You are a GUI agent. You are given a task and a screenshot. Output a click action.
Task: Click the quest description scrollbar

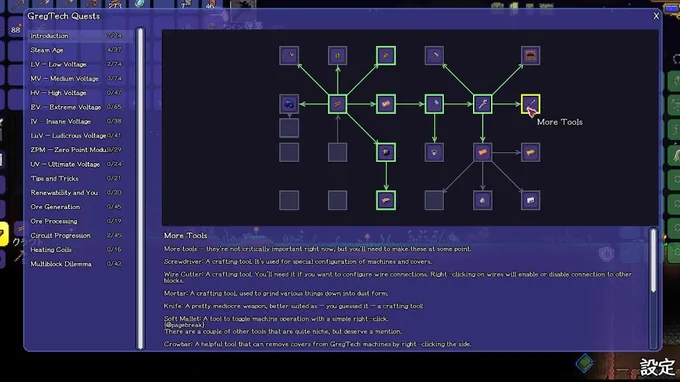pyautogui.click(x=653, y=260)
